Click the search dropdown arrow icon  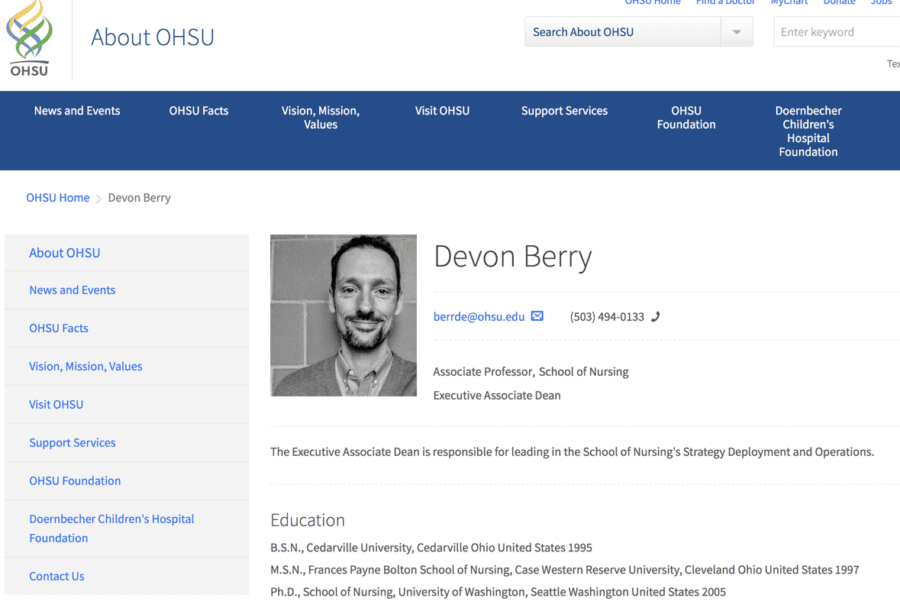coord(736,32)
